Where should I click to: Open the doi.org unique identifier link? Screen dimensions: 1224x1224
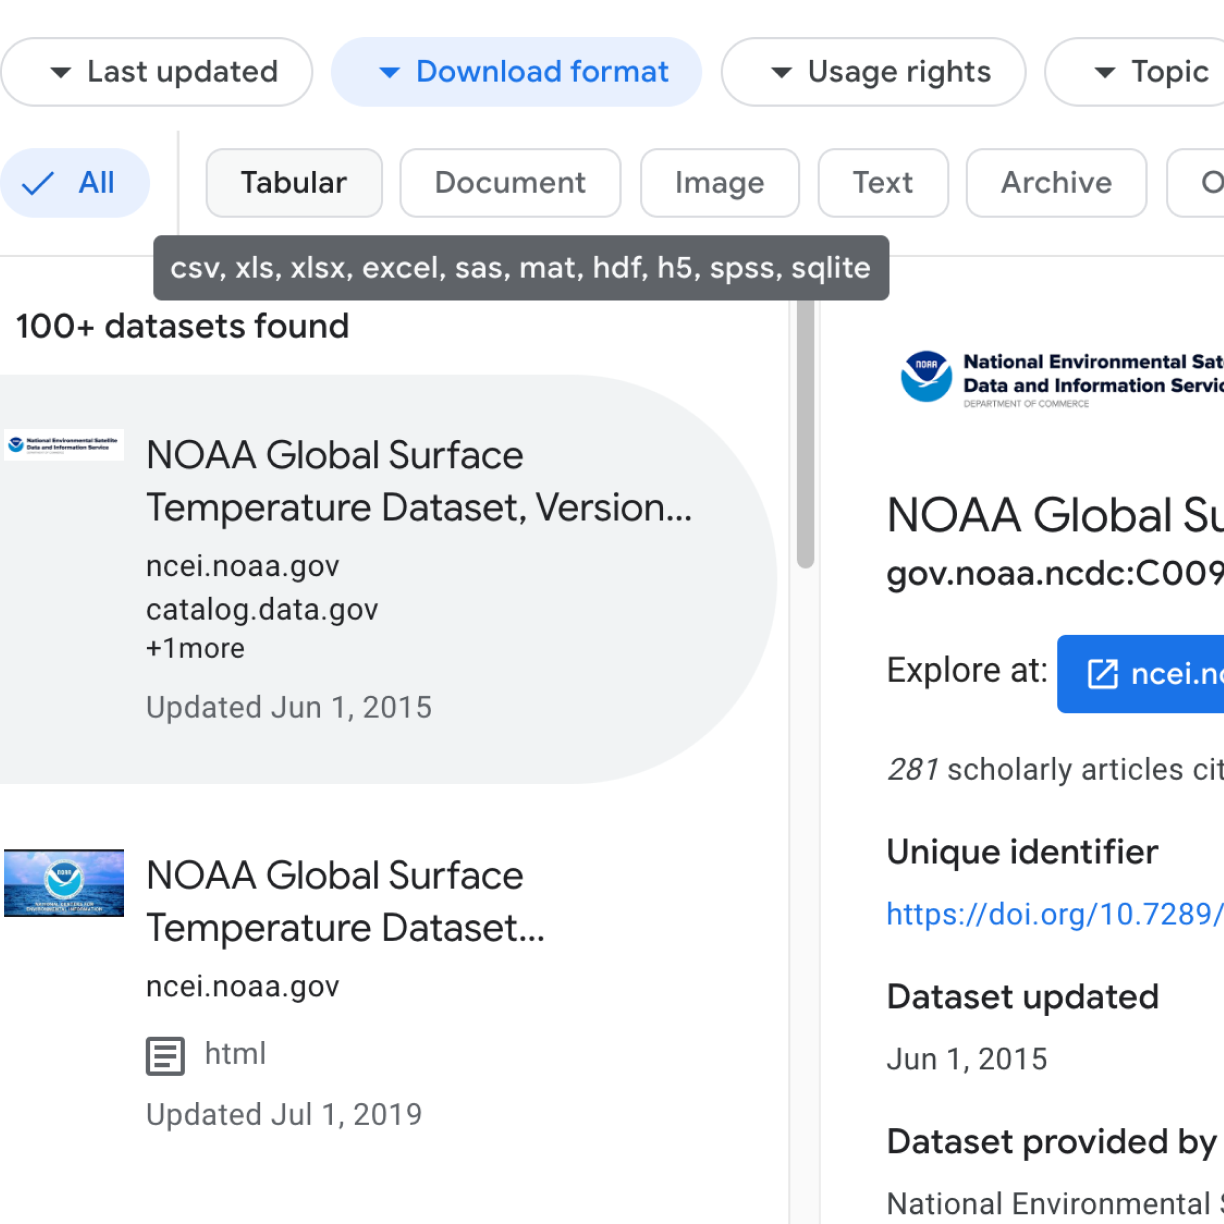point(1055,914)
